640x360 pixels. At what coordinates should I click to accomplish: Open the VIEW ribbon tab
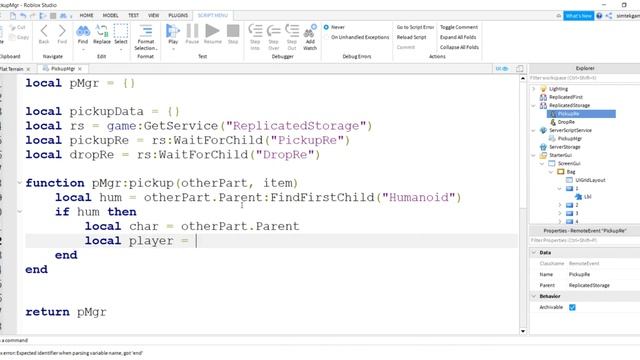pos(153,16)
